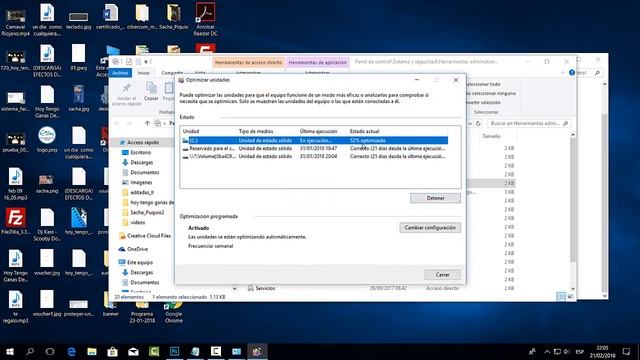Click the Optimizar unidades taskbar icon
This screenshot has height=360, width=640.
pyautogui.click(x=257, y=351)
